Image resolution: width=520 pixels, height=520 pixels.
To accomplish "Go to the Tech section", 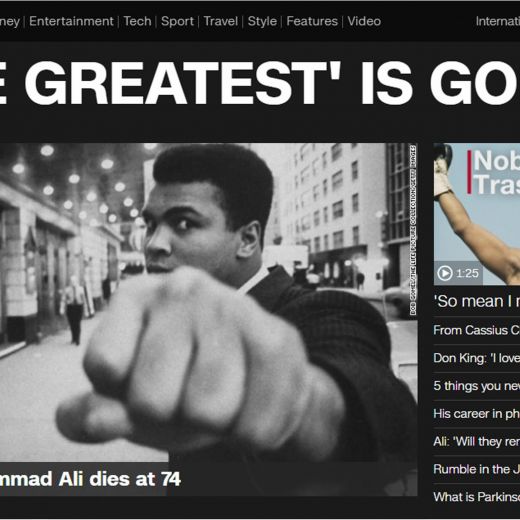I will pyautogui.click(x=137, y=21).
